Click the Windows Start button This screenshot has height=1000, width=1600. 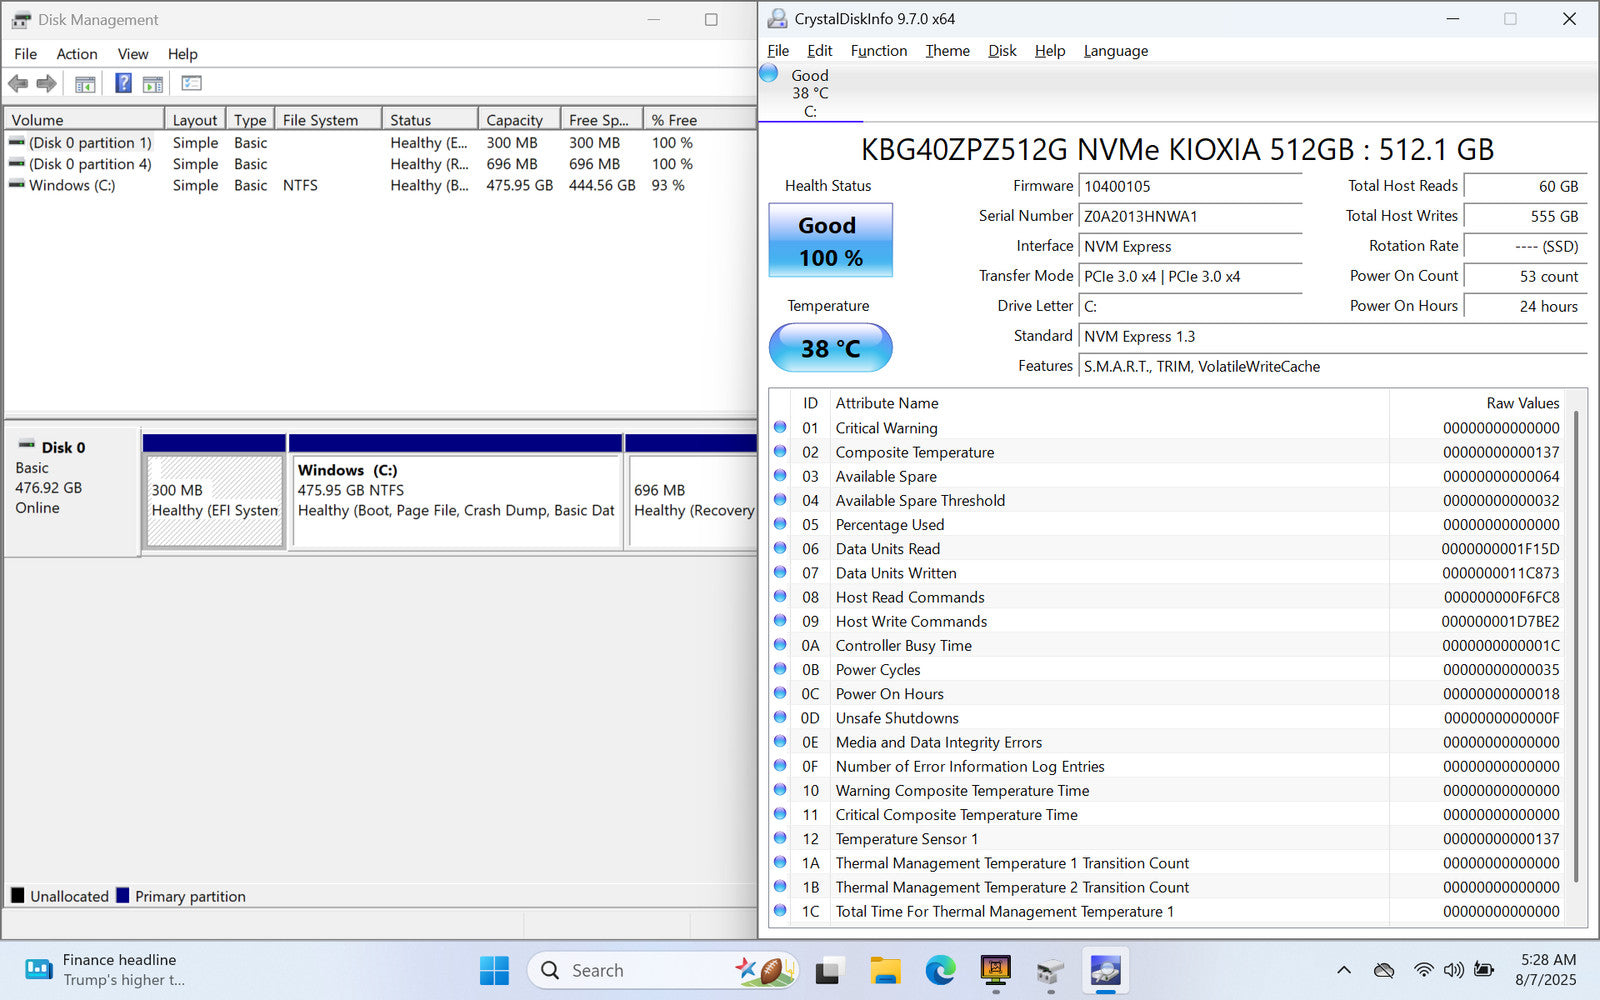[494, 970]
